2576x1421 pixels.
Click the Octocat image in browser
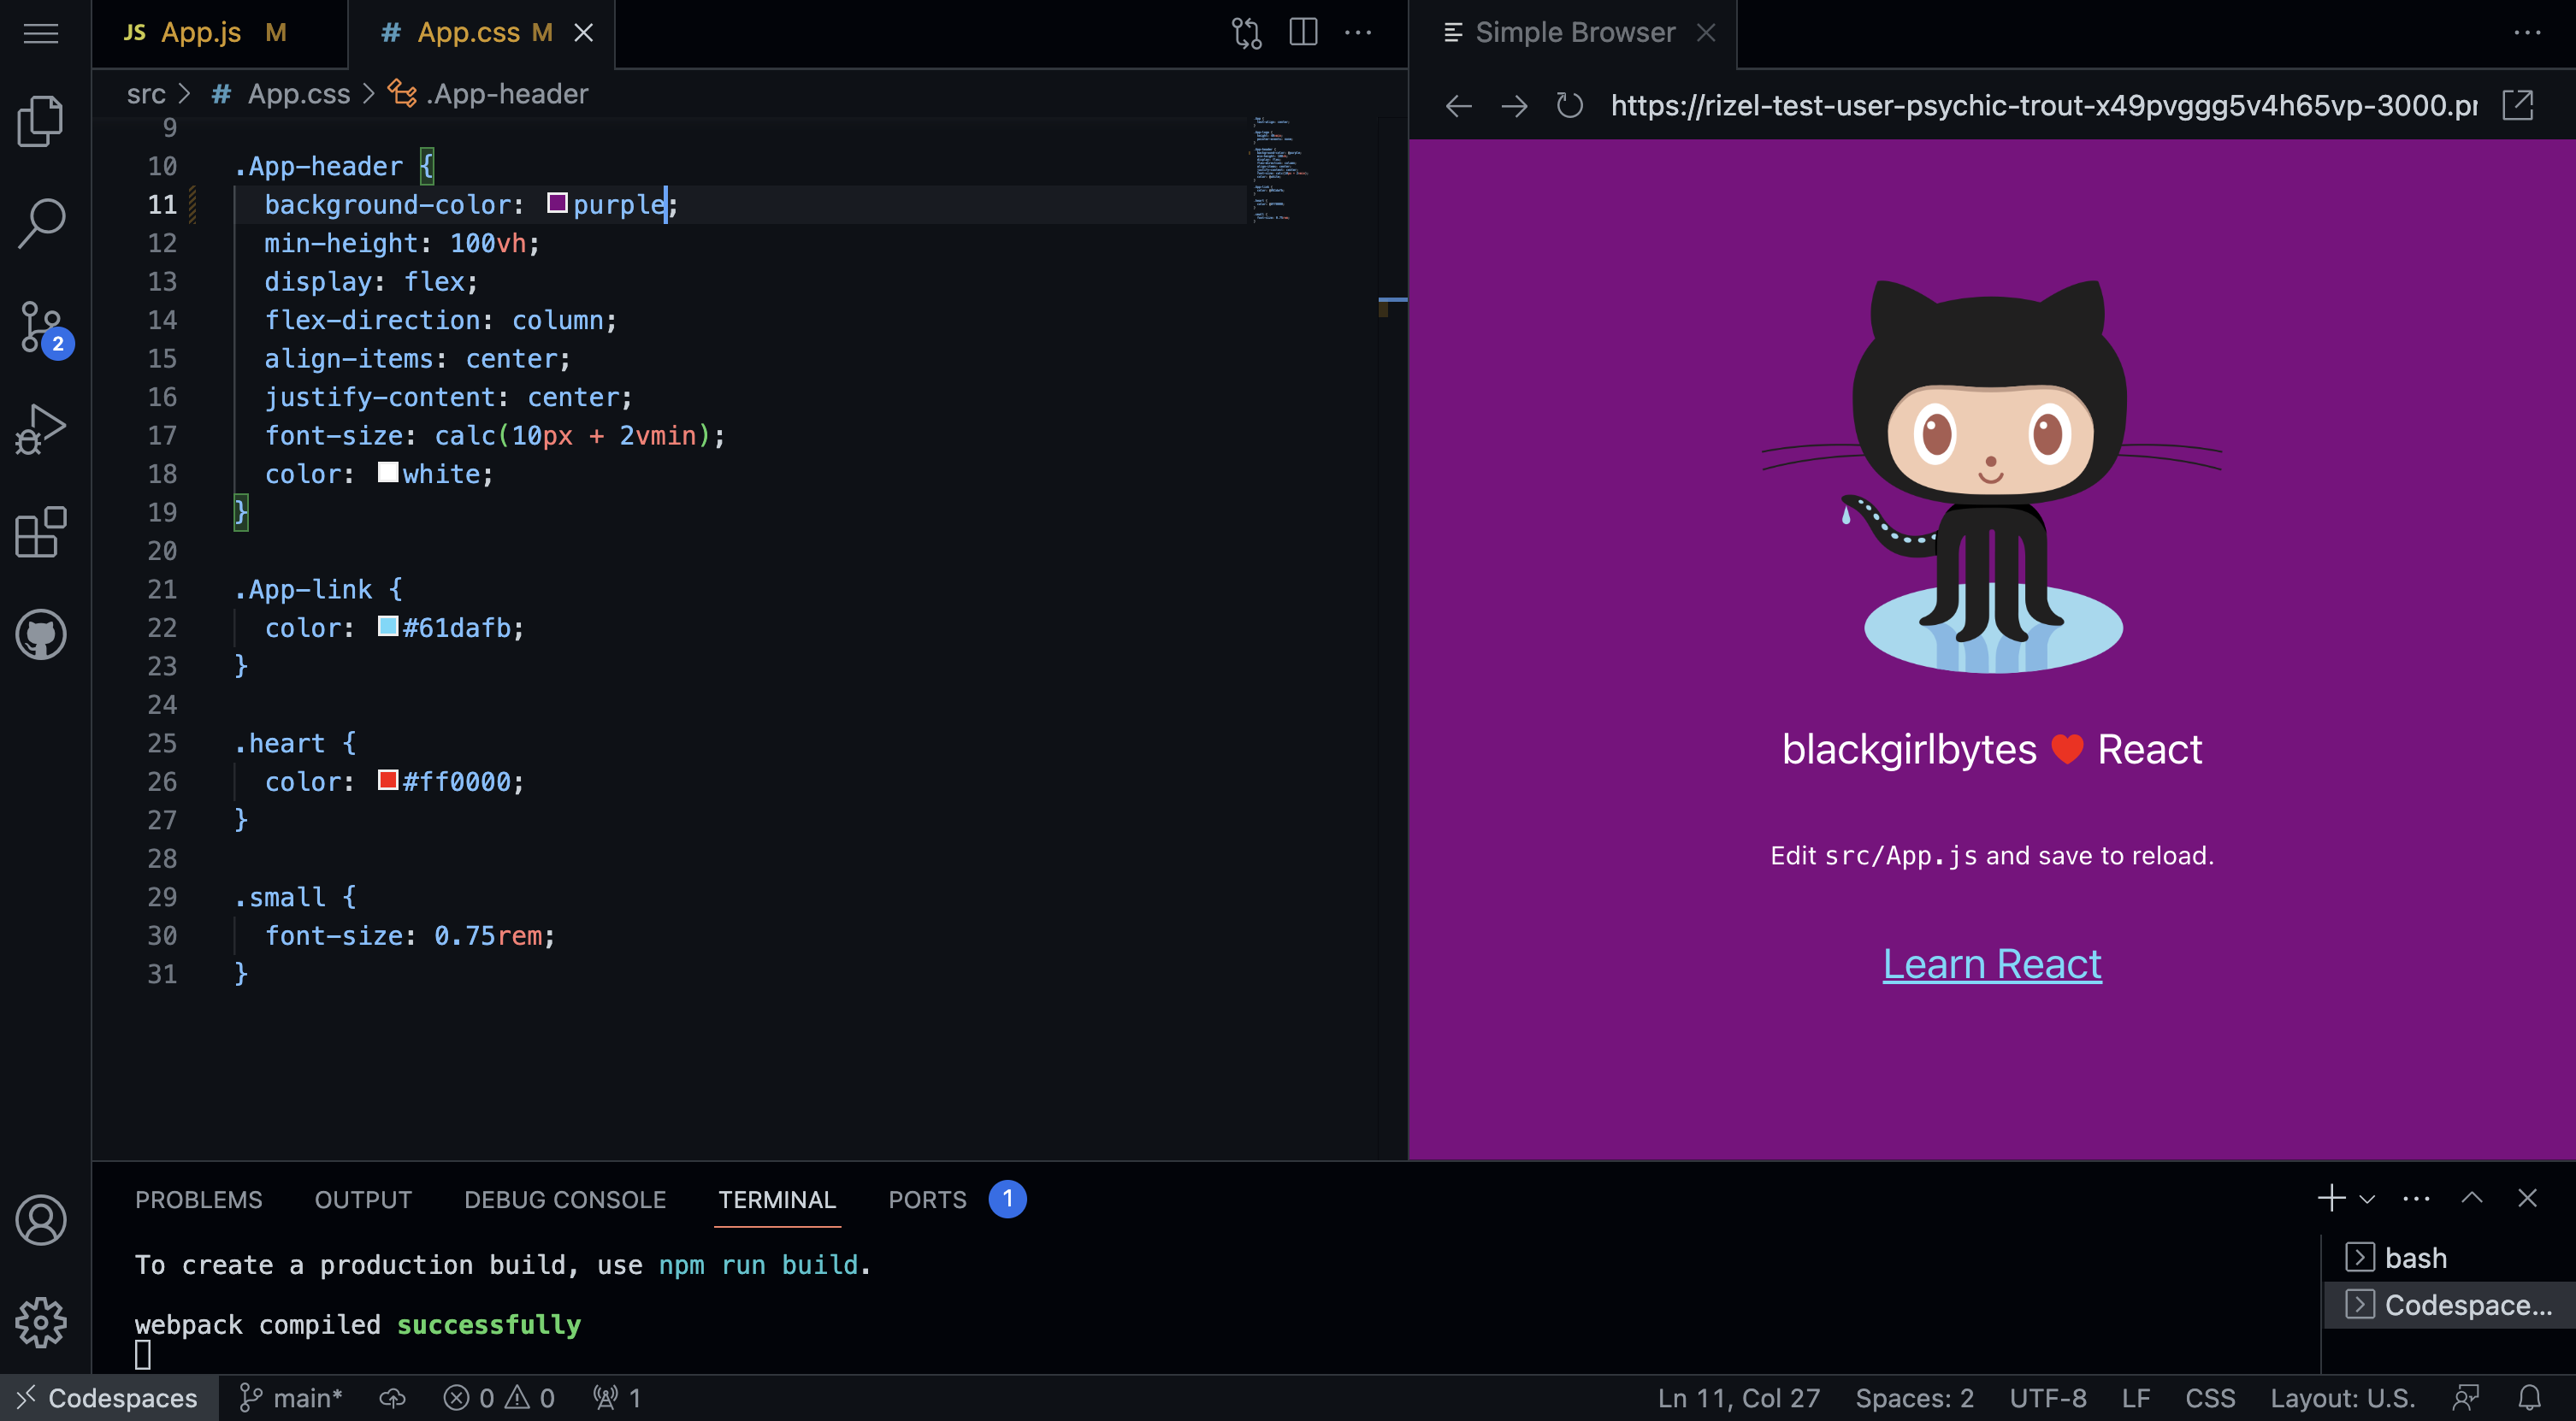pos(1992,476)
